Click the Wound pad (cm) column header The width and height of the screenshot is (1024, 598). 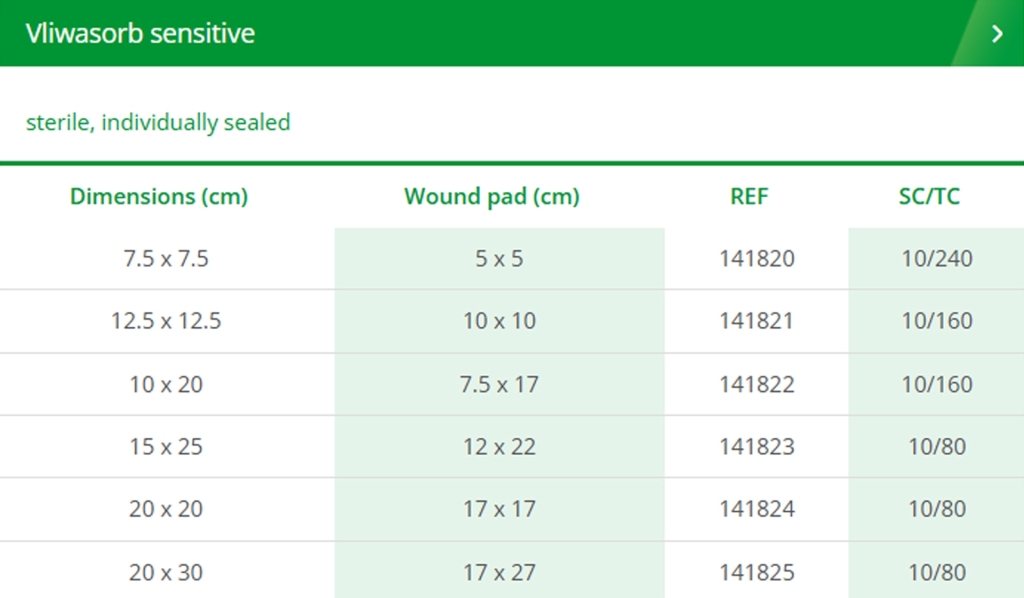point(492,197)
